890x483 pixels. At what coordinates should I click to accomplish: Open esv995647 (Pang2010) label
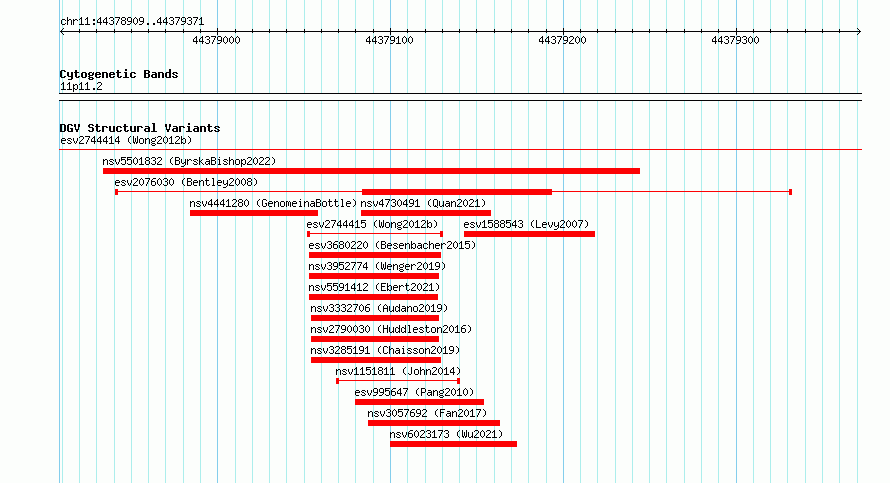pos(414,392)
